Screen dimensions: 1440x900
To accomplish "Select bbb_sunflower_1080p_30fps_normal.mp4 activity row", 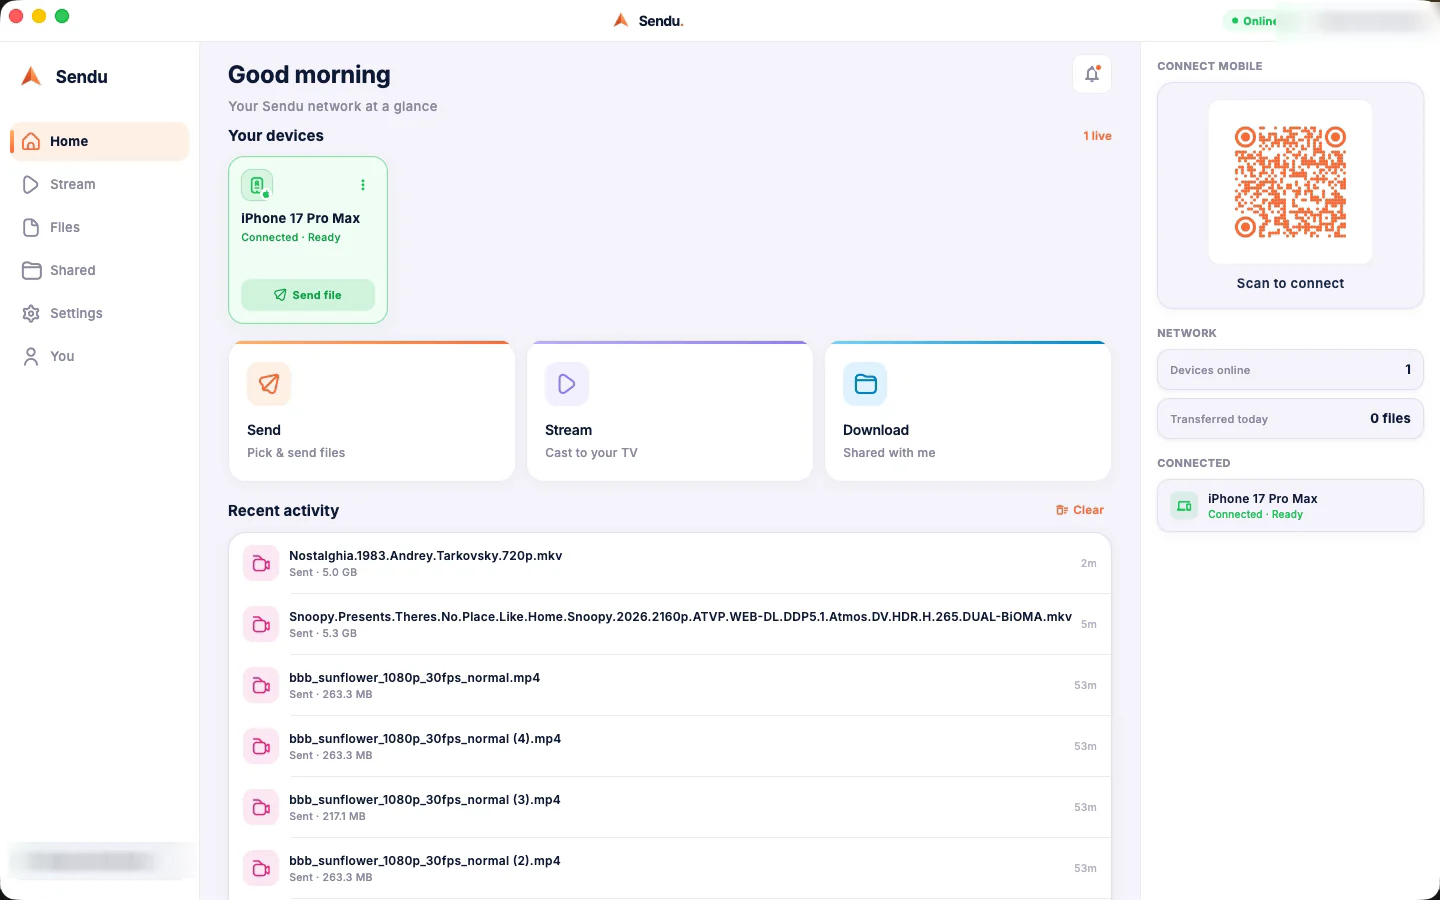I will (670, 686).
